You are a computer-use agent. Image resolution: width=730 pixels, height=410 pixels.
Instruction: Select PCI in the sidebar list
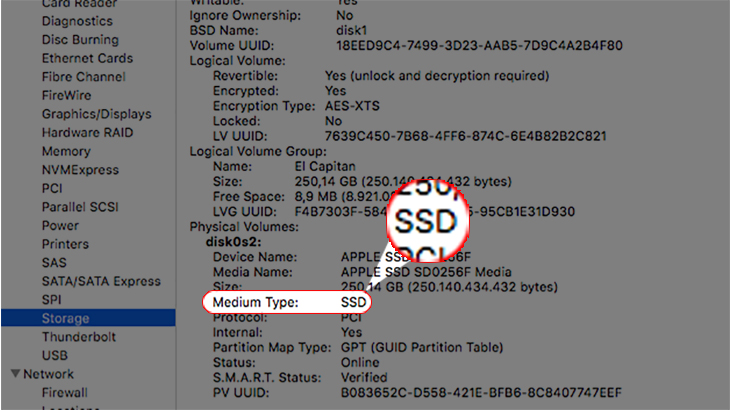tap(52, 189)
